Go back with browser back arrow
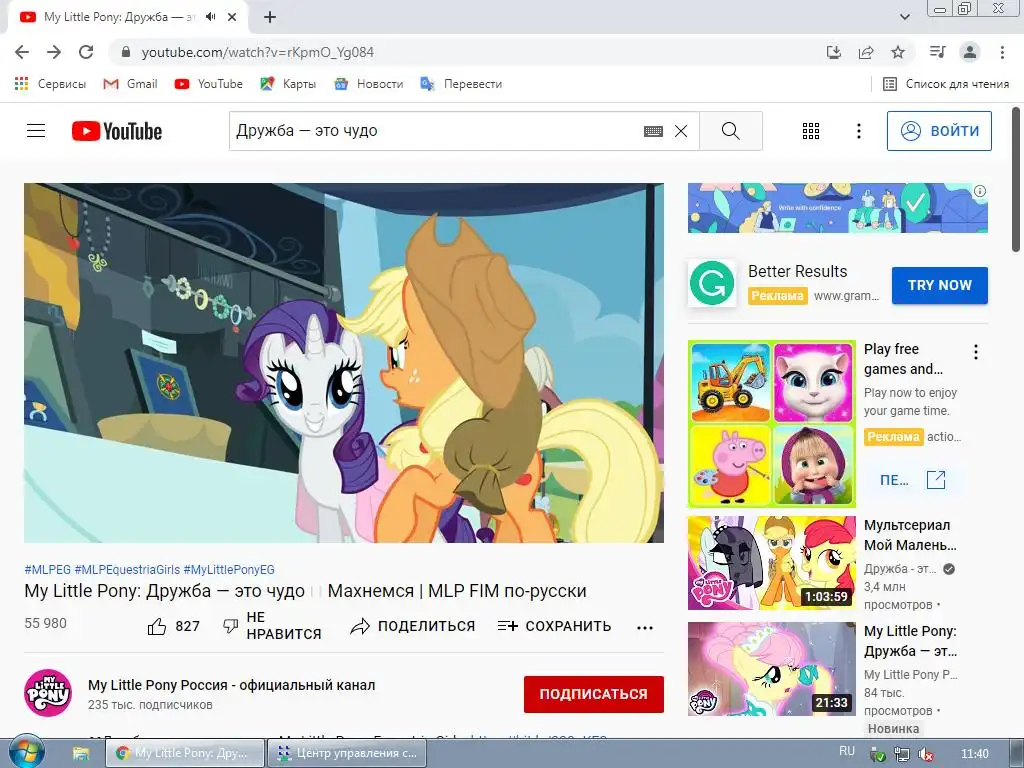 tap(22, 52)
